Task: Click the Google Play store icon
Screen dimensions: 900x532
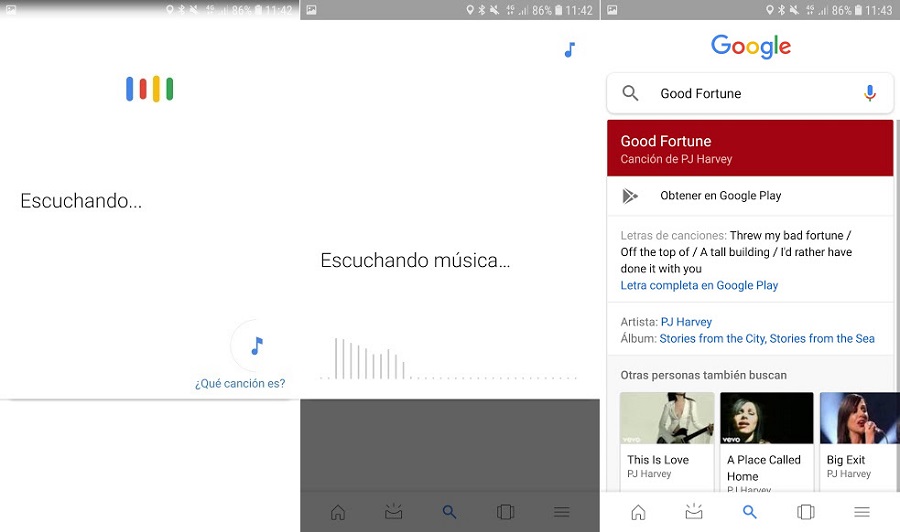Action: click(630, 196)
